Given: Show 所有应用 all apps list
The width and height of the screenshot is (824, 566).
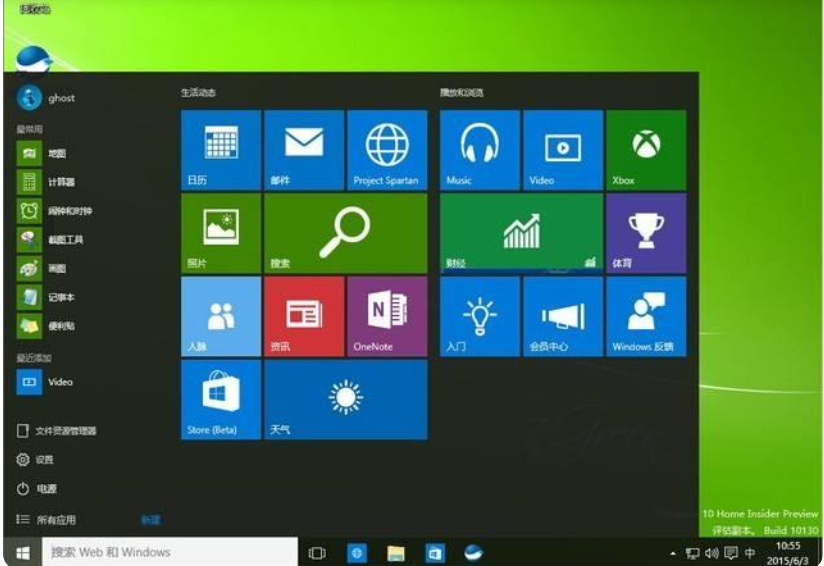Looking at the screenshot, I should (x=46, y=520).
